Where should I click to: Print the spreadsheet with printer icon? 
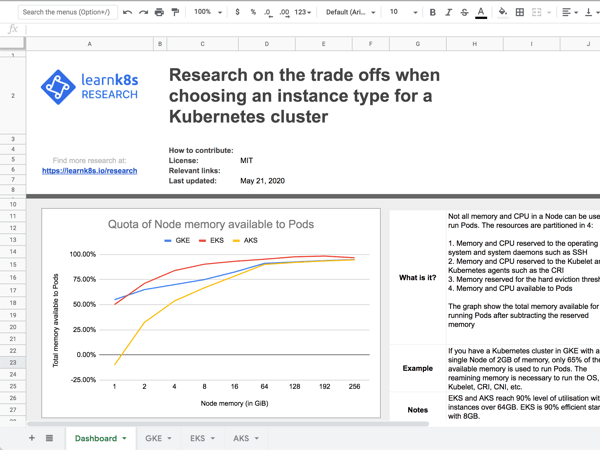159,12
